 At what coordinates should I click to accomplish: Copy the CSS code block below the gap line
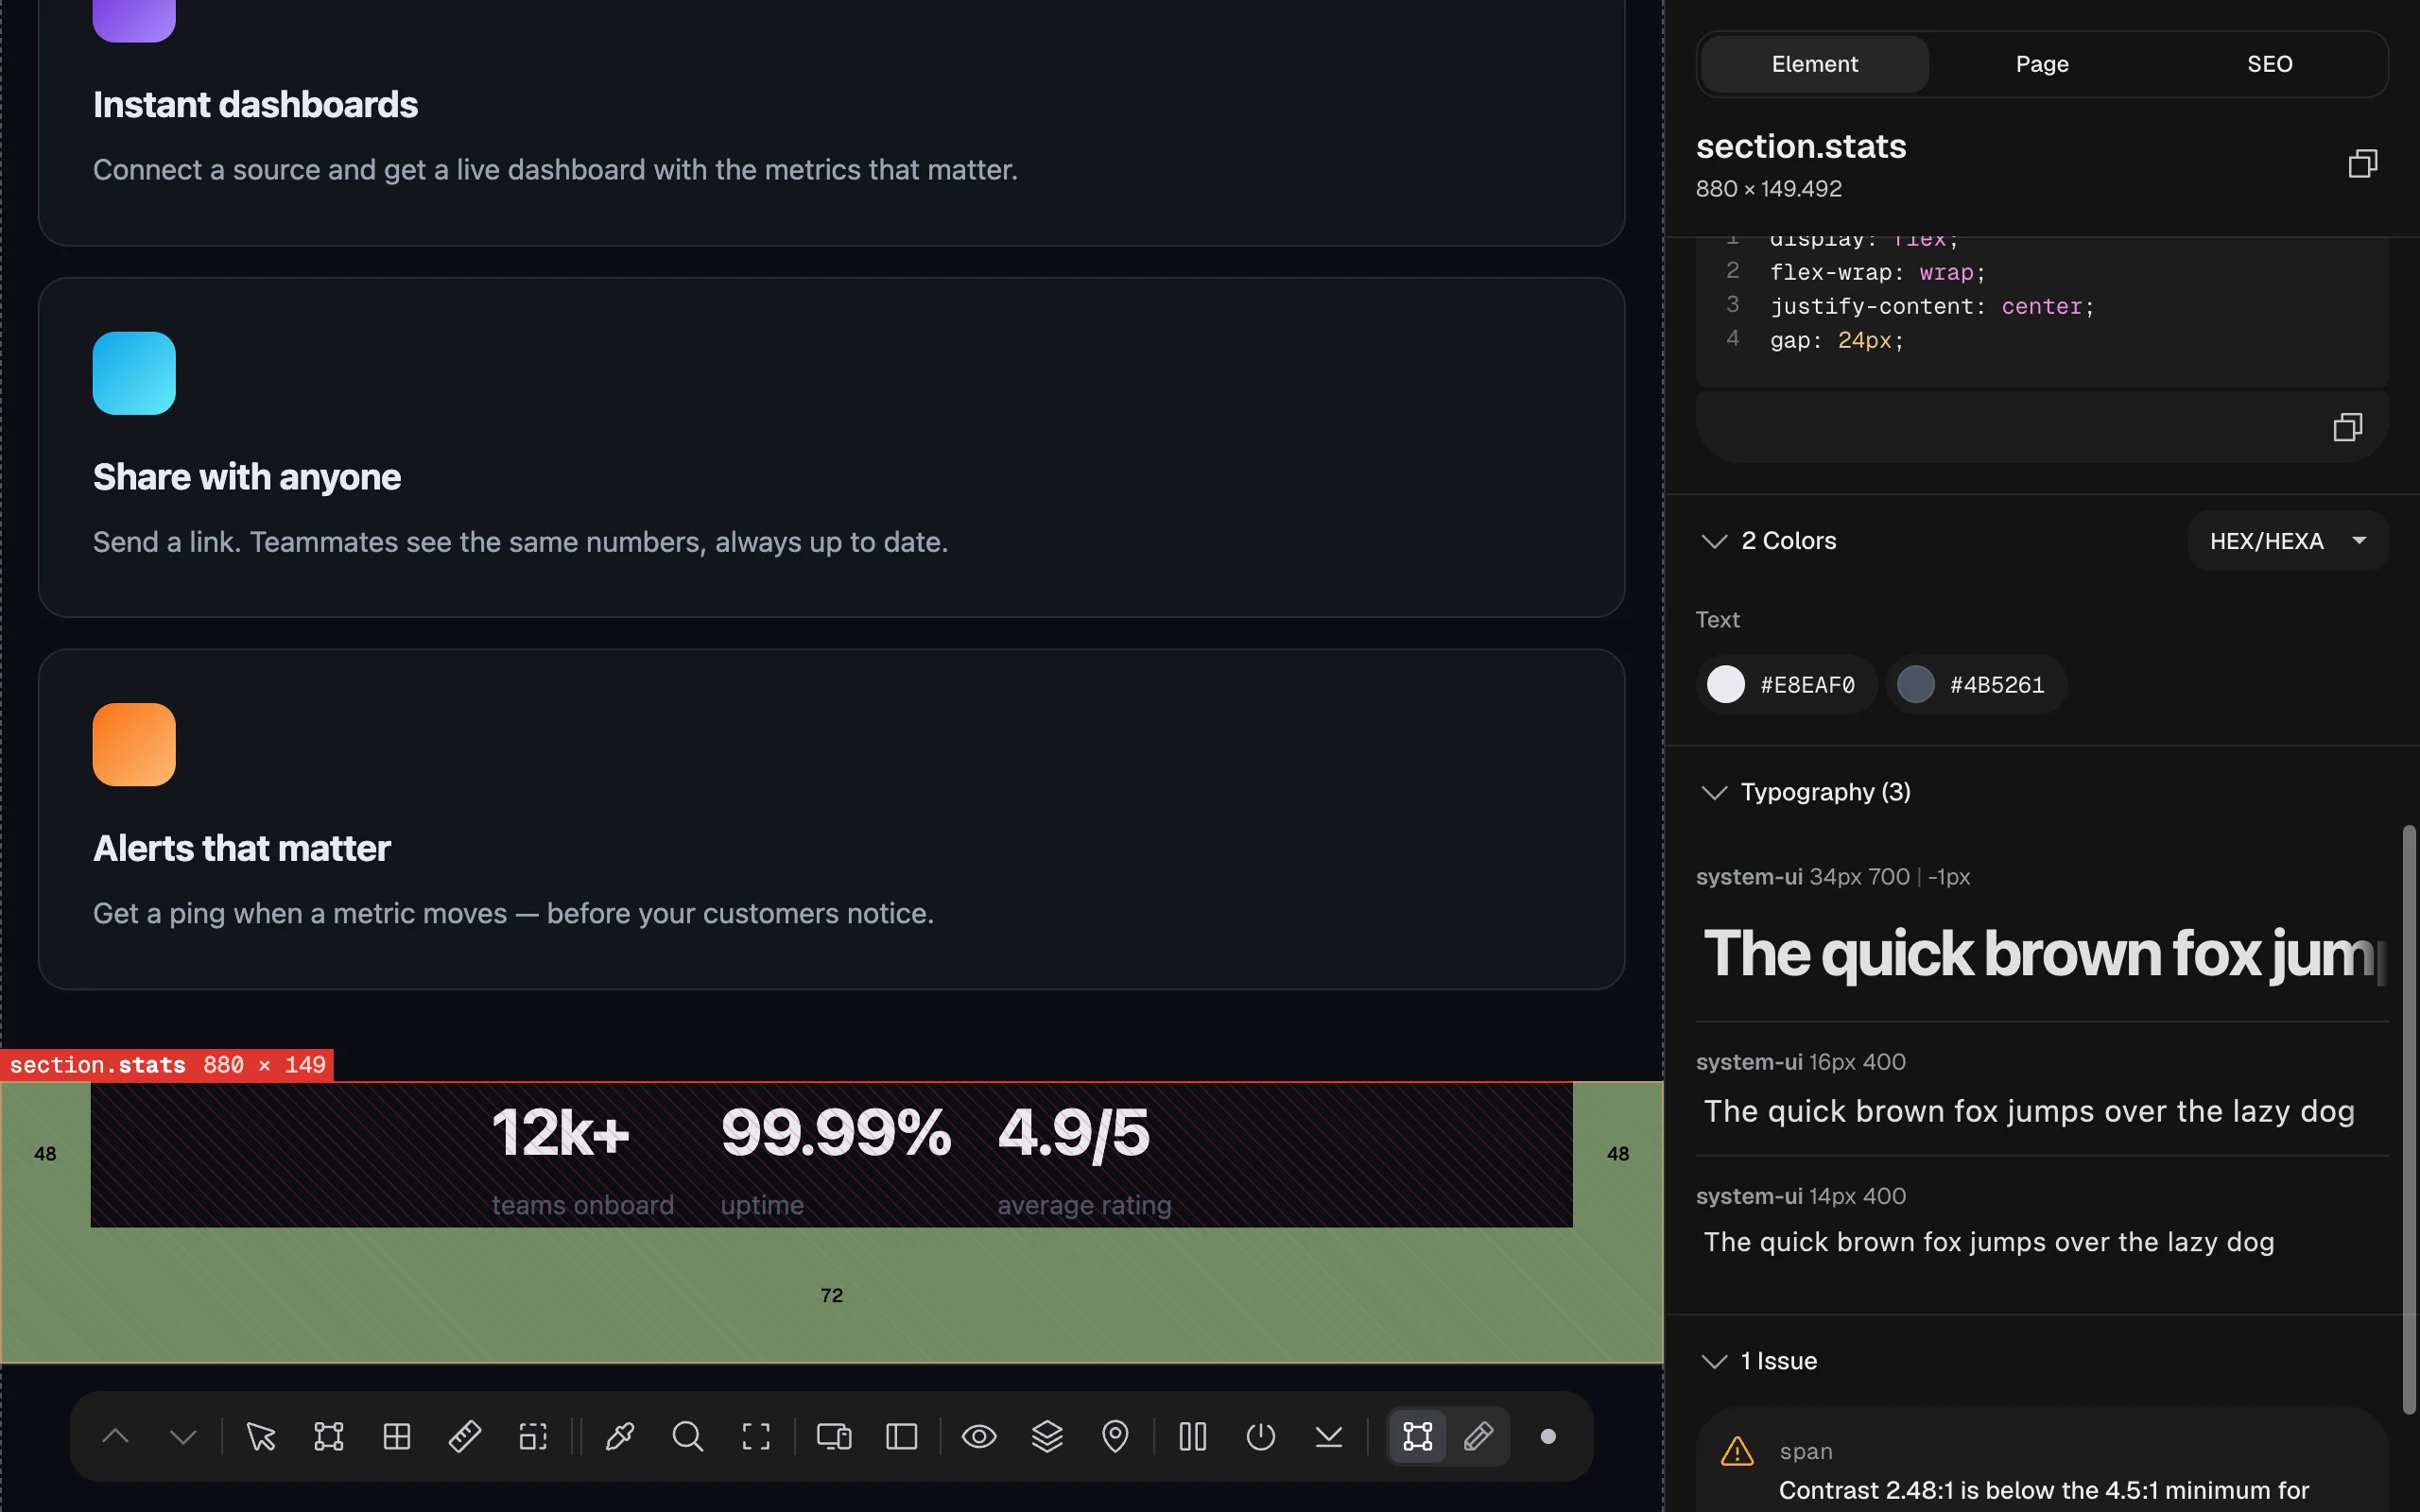(2348, 427)
